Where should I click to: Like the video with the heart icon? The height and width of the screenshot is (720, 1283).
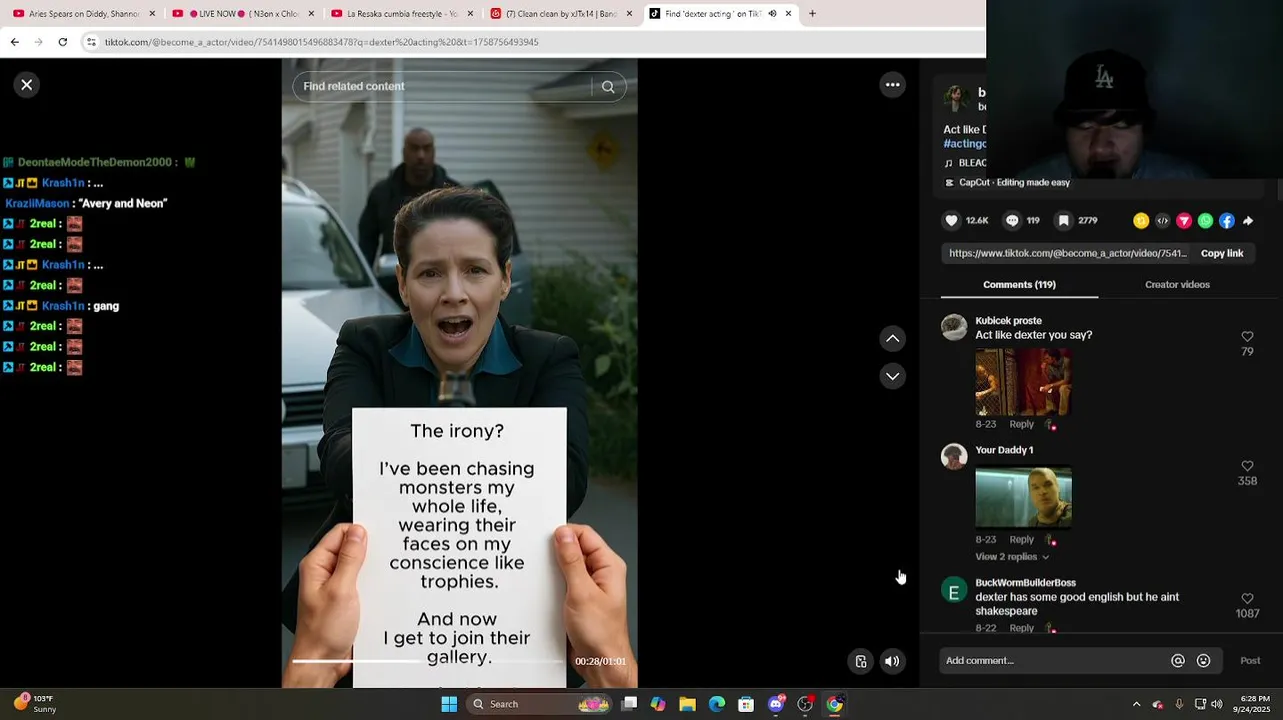[952, 221]
